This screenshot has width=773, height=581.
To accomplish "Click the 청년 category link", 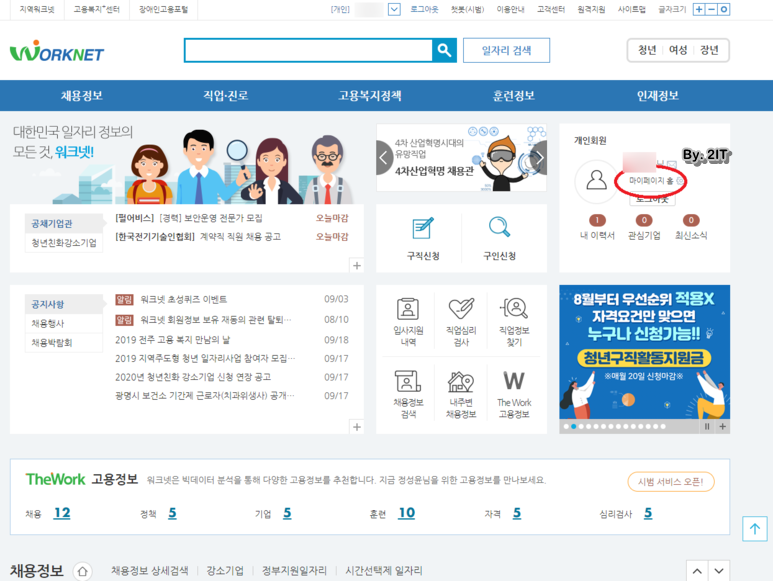I will pos(646,50).
